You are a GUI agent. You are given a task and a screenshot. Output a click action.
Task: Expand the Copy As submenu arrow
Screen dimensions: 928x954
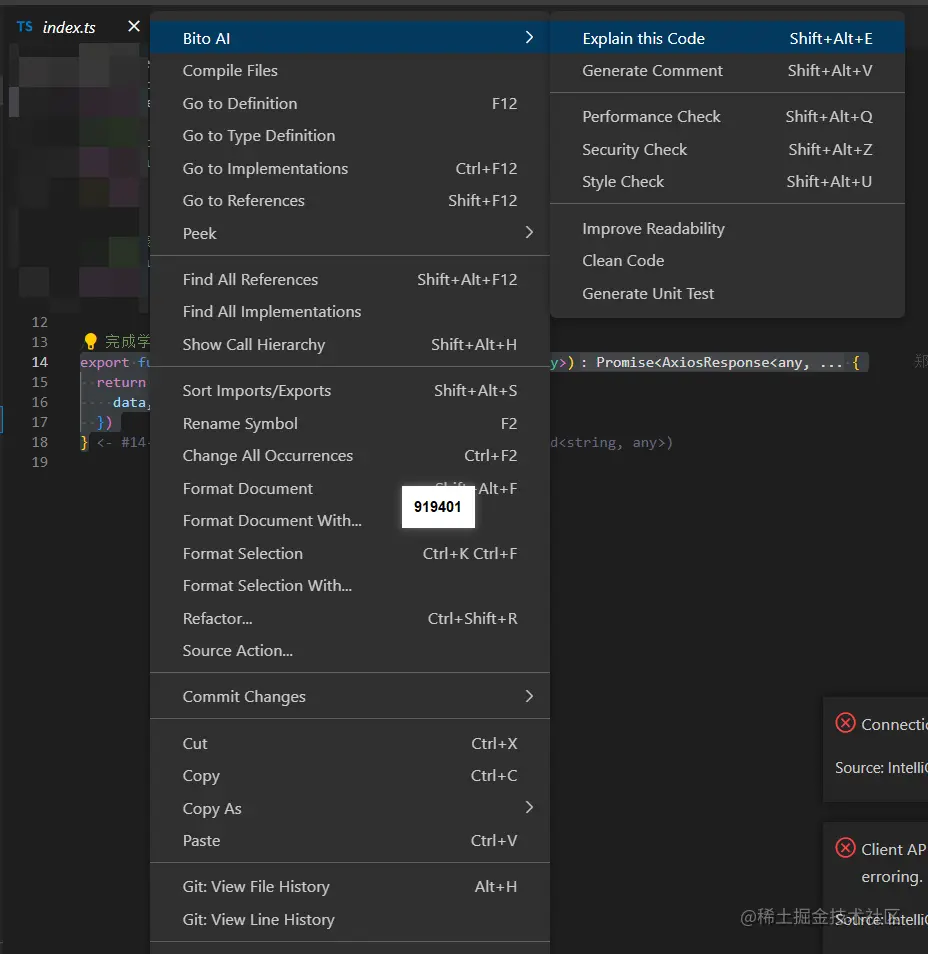[529, 807]
